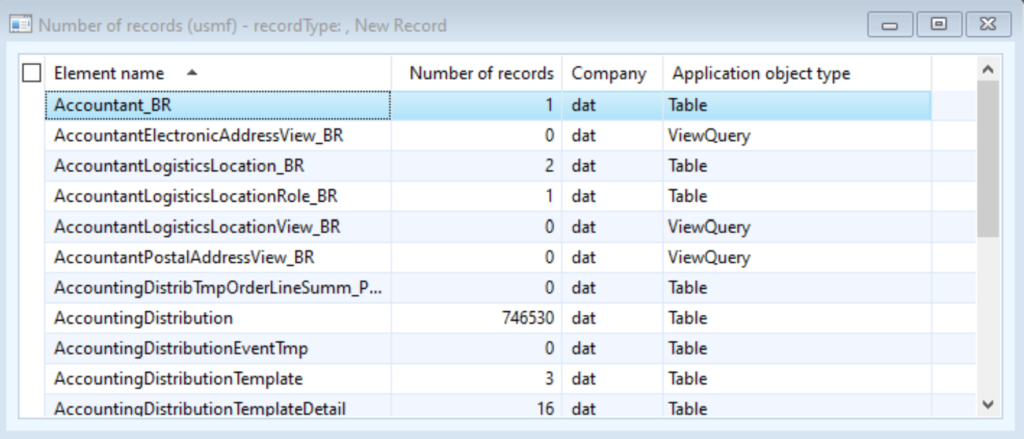Maximize the Number of records window

coord(938,25)
